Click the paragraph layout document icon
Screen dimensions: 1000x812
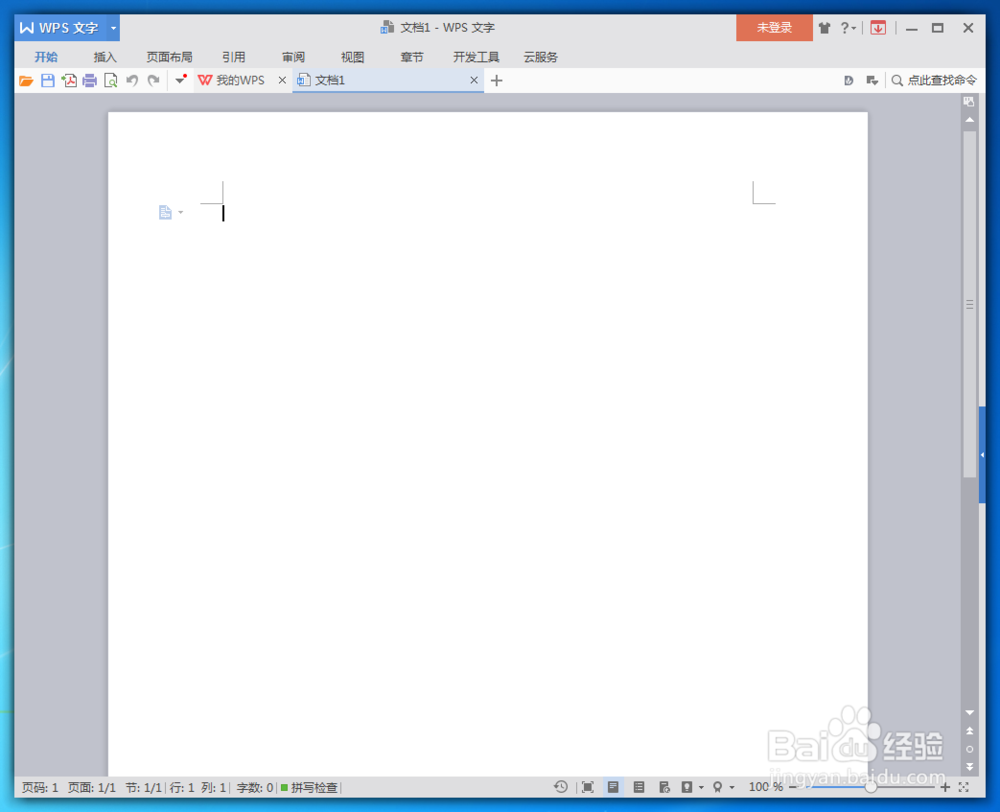pos(165,212)
